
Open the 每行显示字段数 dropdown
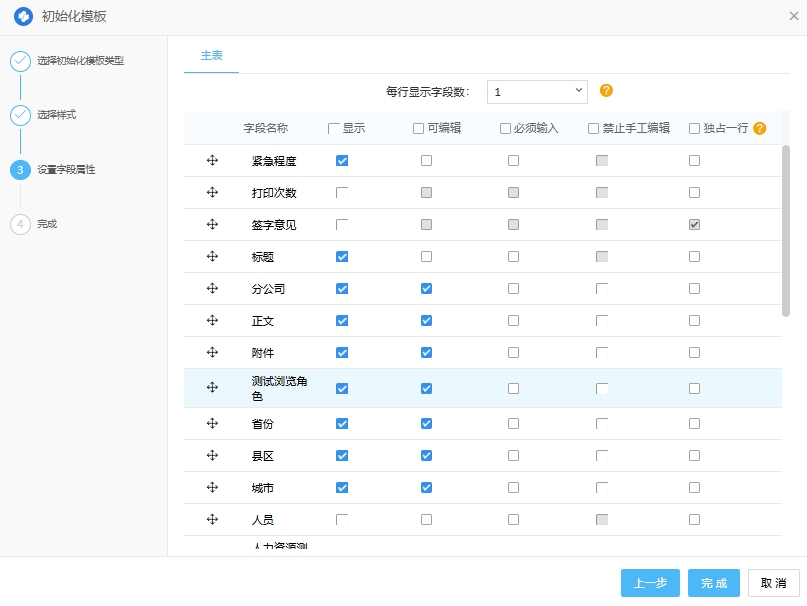click(537, 91)
